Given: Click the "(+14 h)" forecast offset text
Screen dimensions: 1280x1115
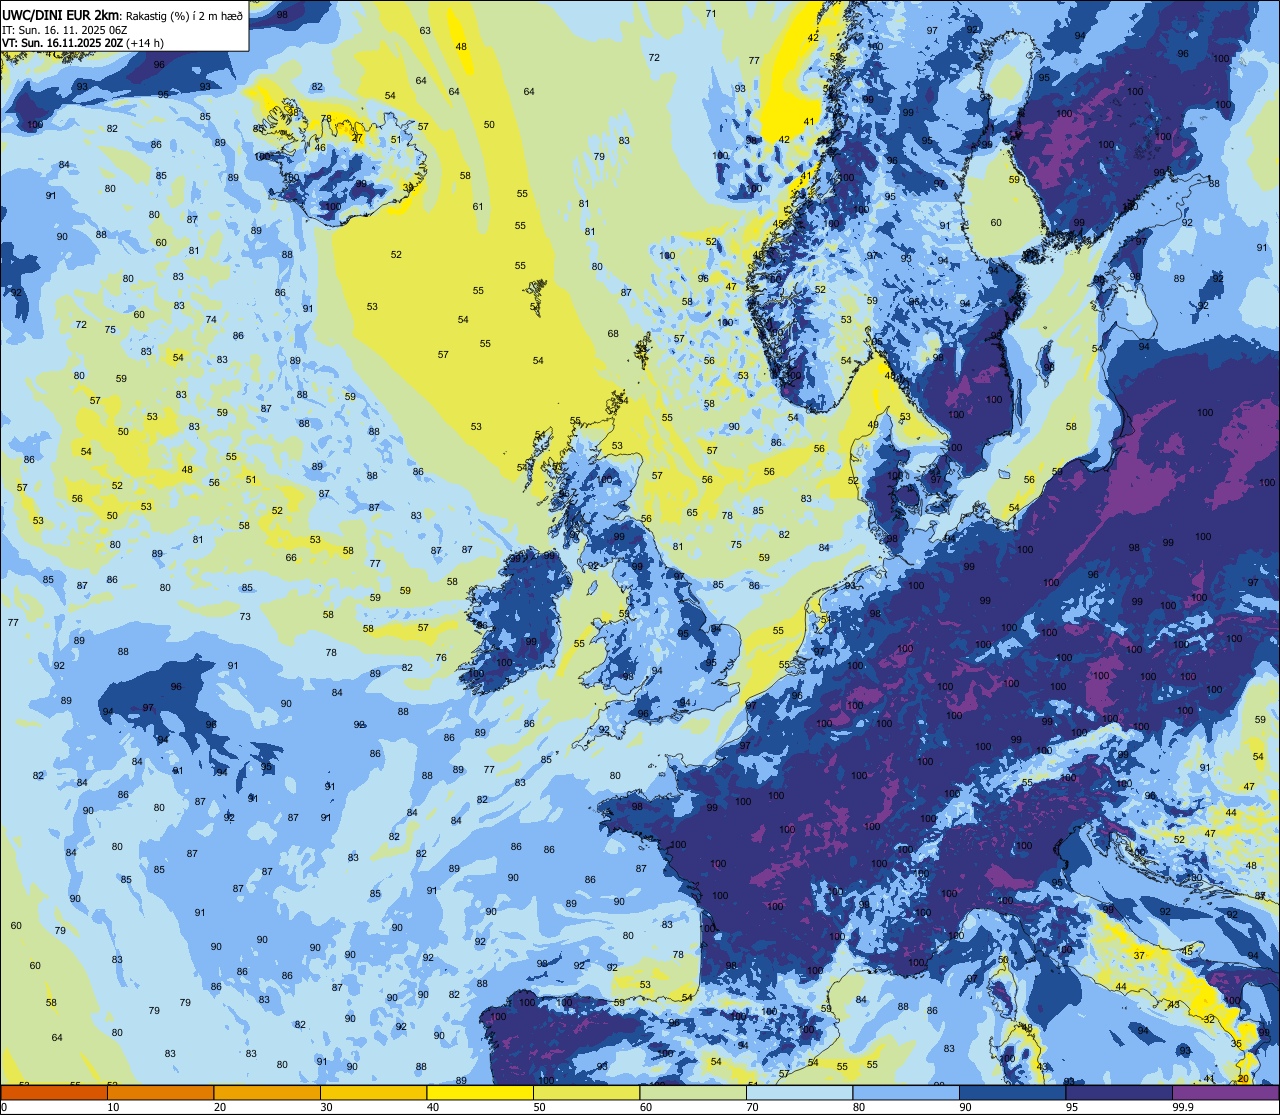Looking at the screenshot, I should pos(146,42).
